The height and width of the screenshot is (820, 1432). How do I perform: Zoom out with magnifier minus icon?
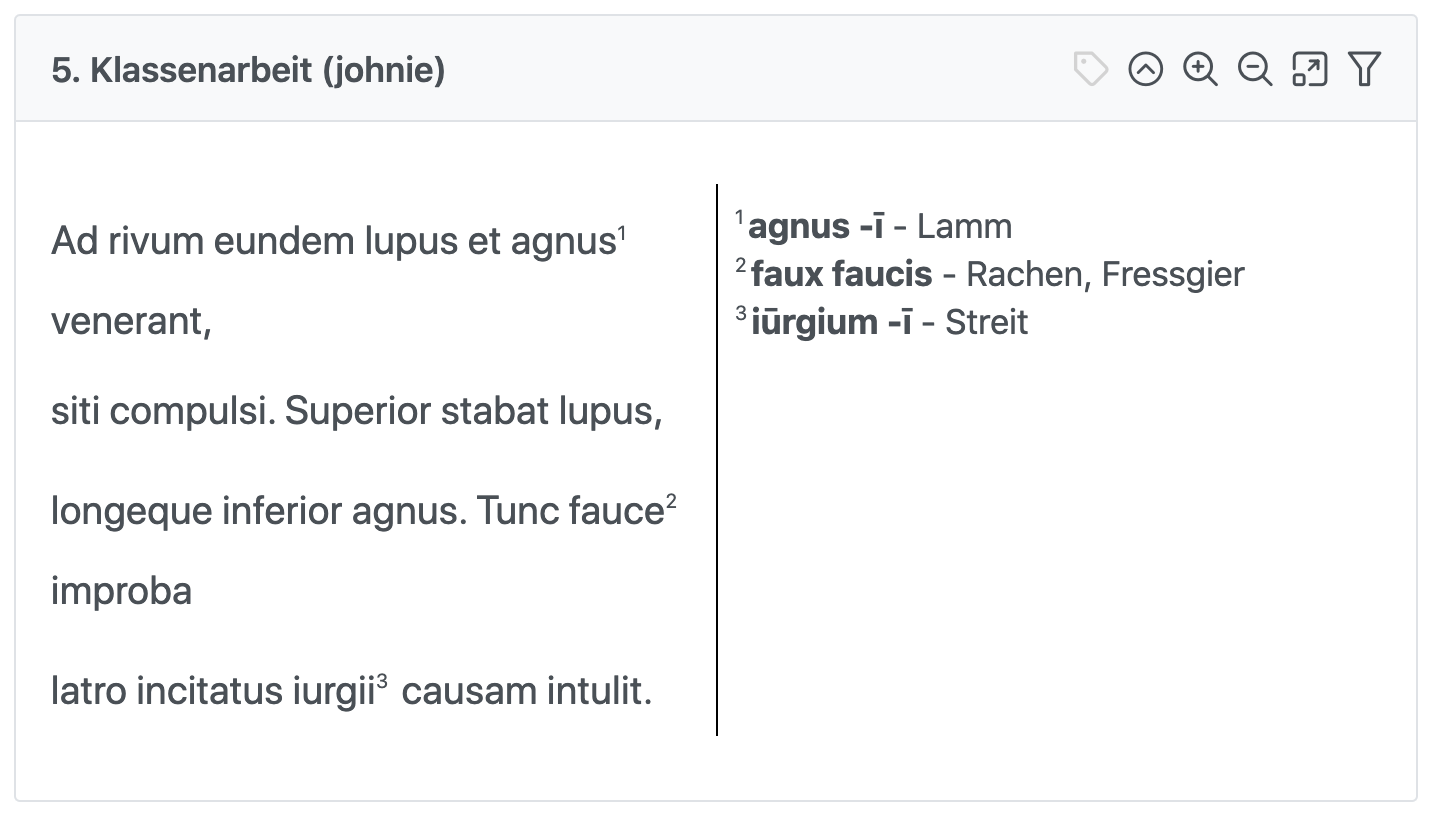click(1255, 69)
